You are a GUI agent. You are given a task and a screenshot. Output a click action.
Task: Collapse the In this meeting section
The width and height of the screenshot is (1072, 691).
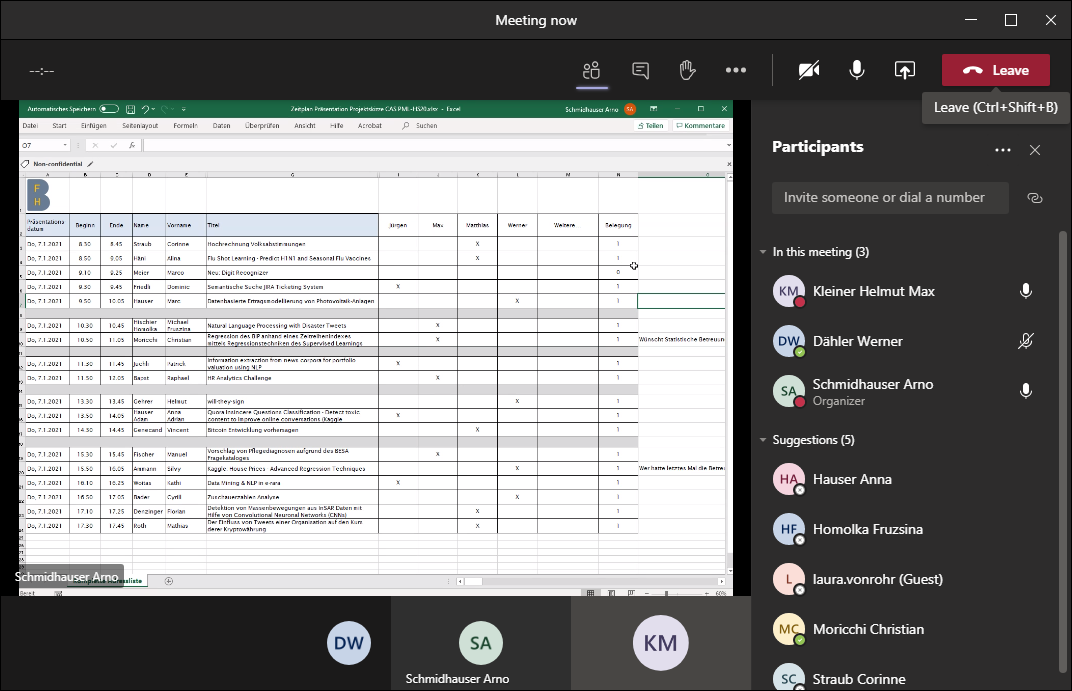764,252
